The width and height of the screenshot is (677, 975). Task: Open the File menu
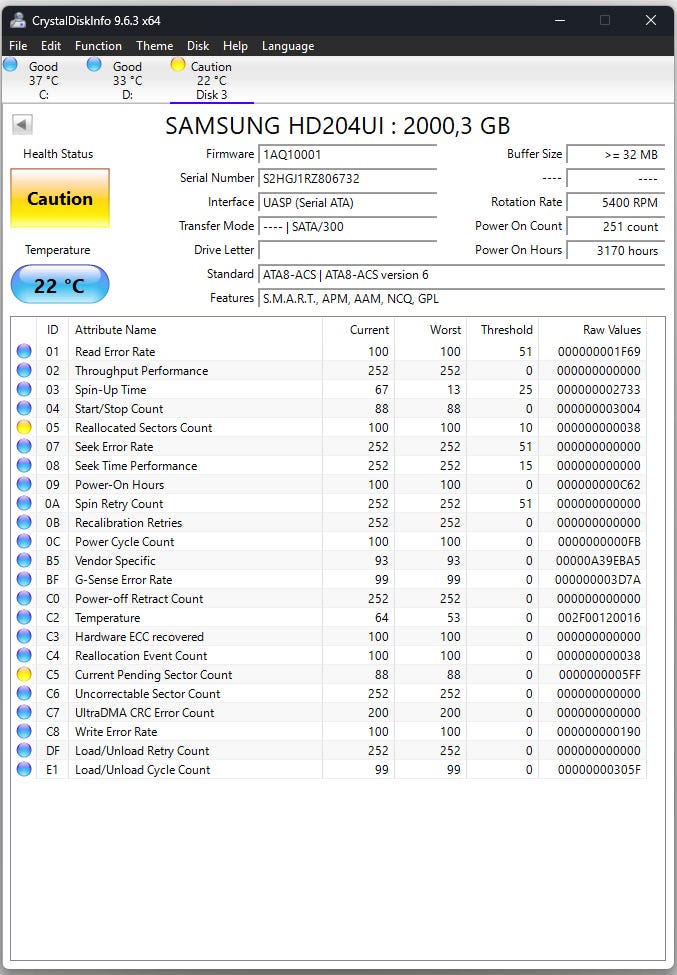(x=18, y=46)
